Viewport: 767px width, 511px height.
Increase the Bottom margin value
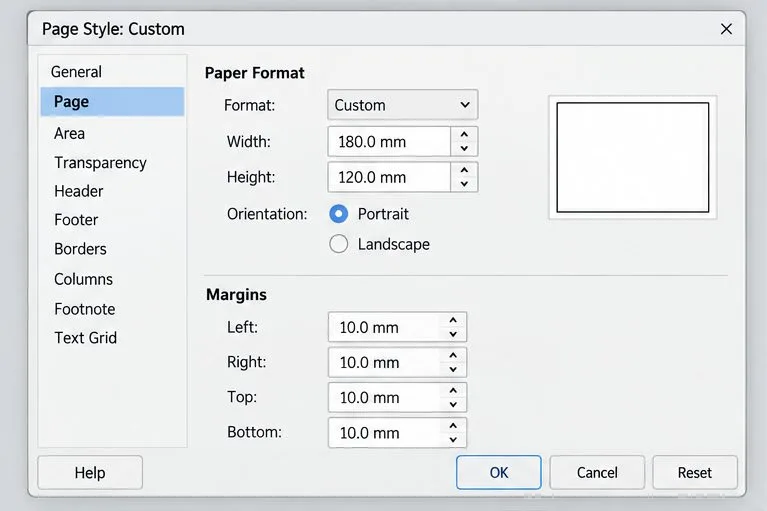tap(453, 426)
